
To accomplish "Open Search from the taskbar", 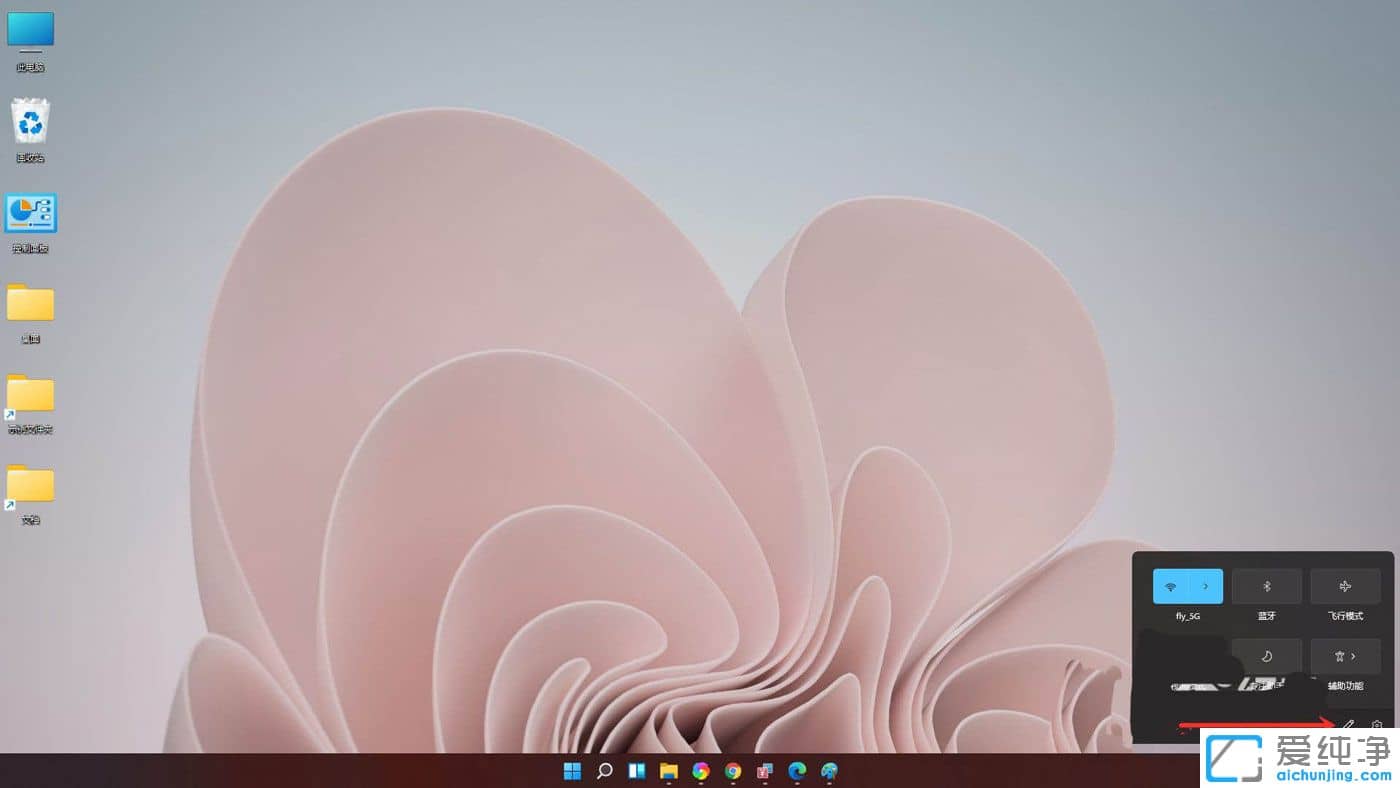I will 604,771.
